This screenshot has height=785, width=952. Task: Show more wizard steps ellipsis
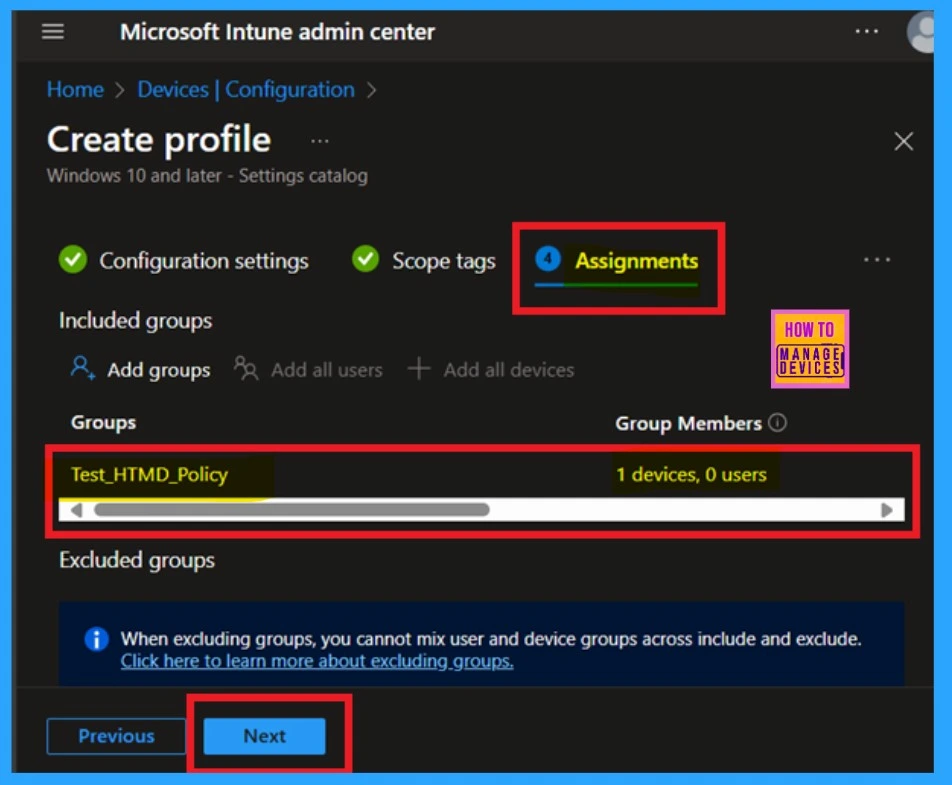[x=877, y=260]
